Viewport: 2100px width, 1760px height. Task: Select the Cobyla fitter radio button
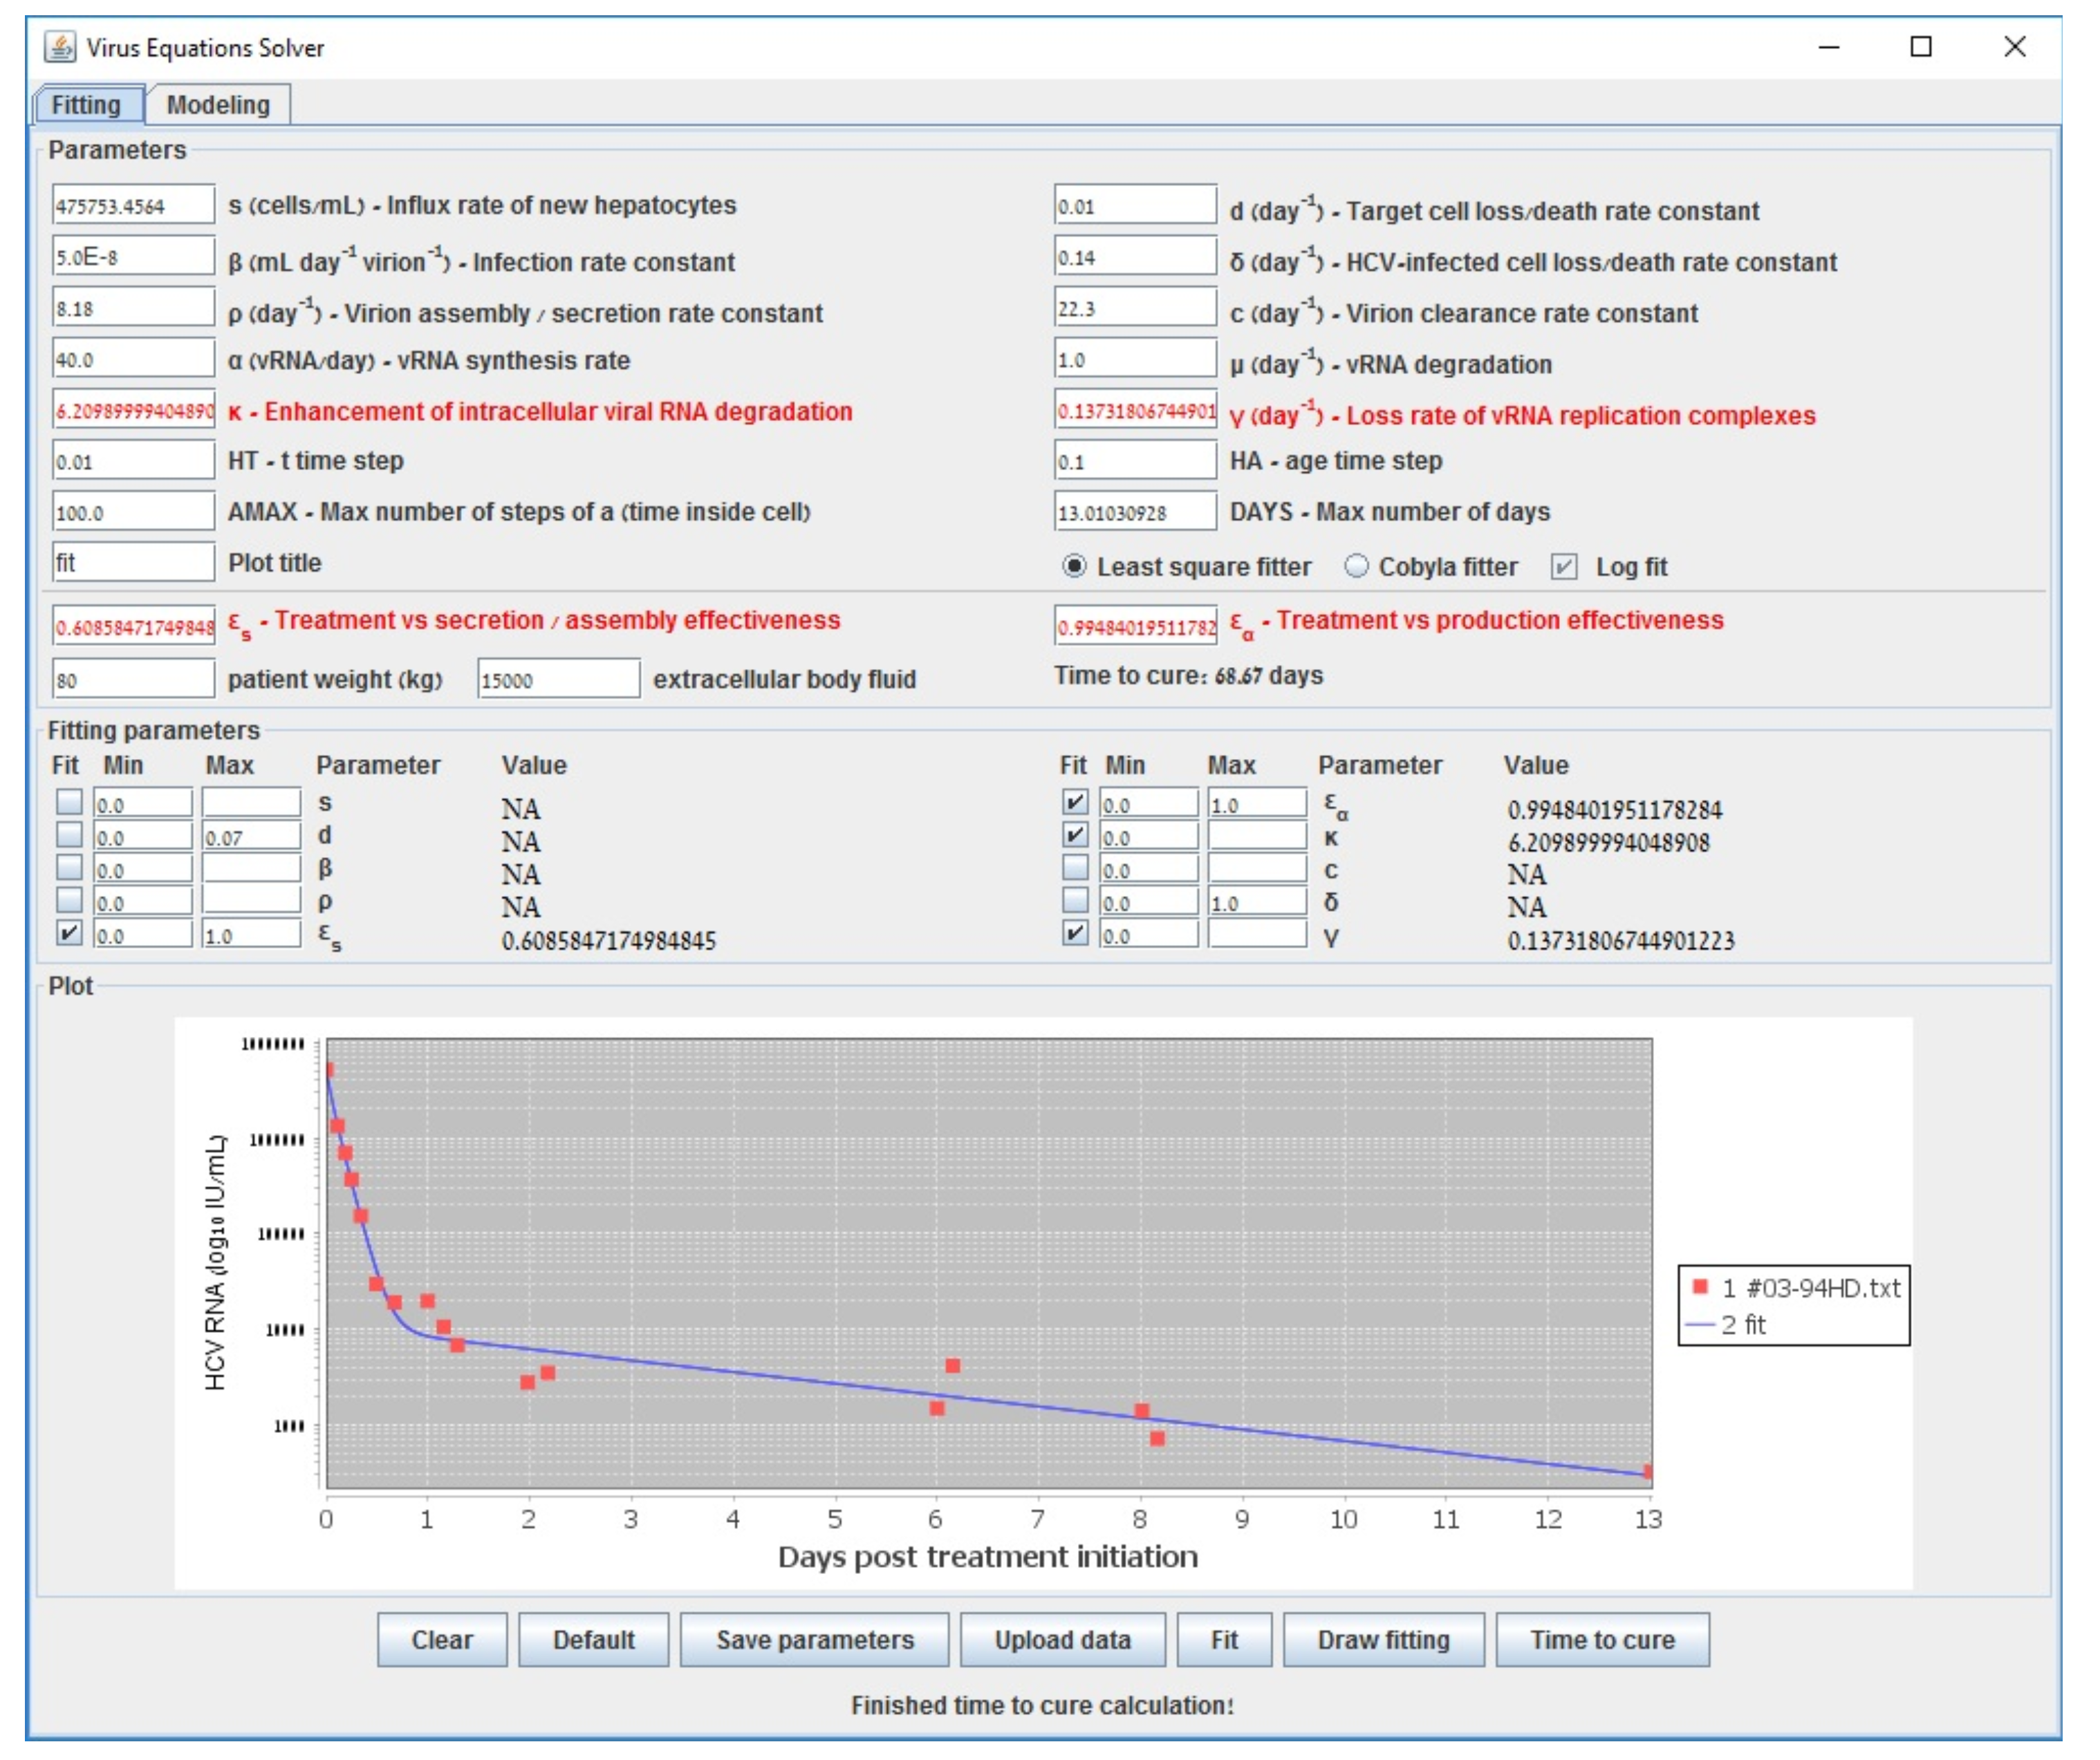click(x=1356, y=567)
